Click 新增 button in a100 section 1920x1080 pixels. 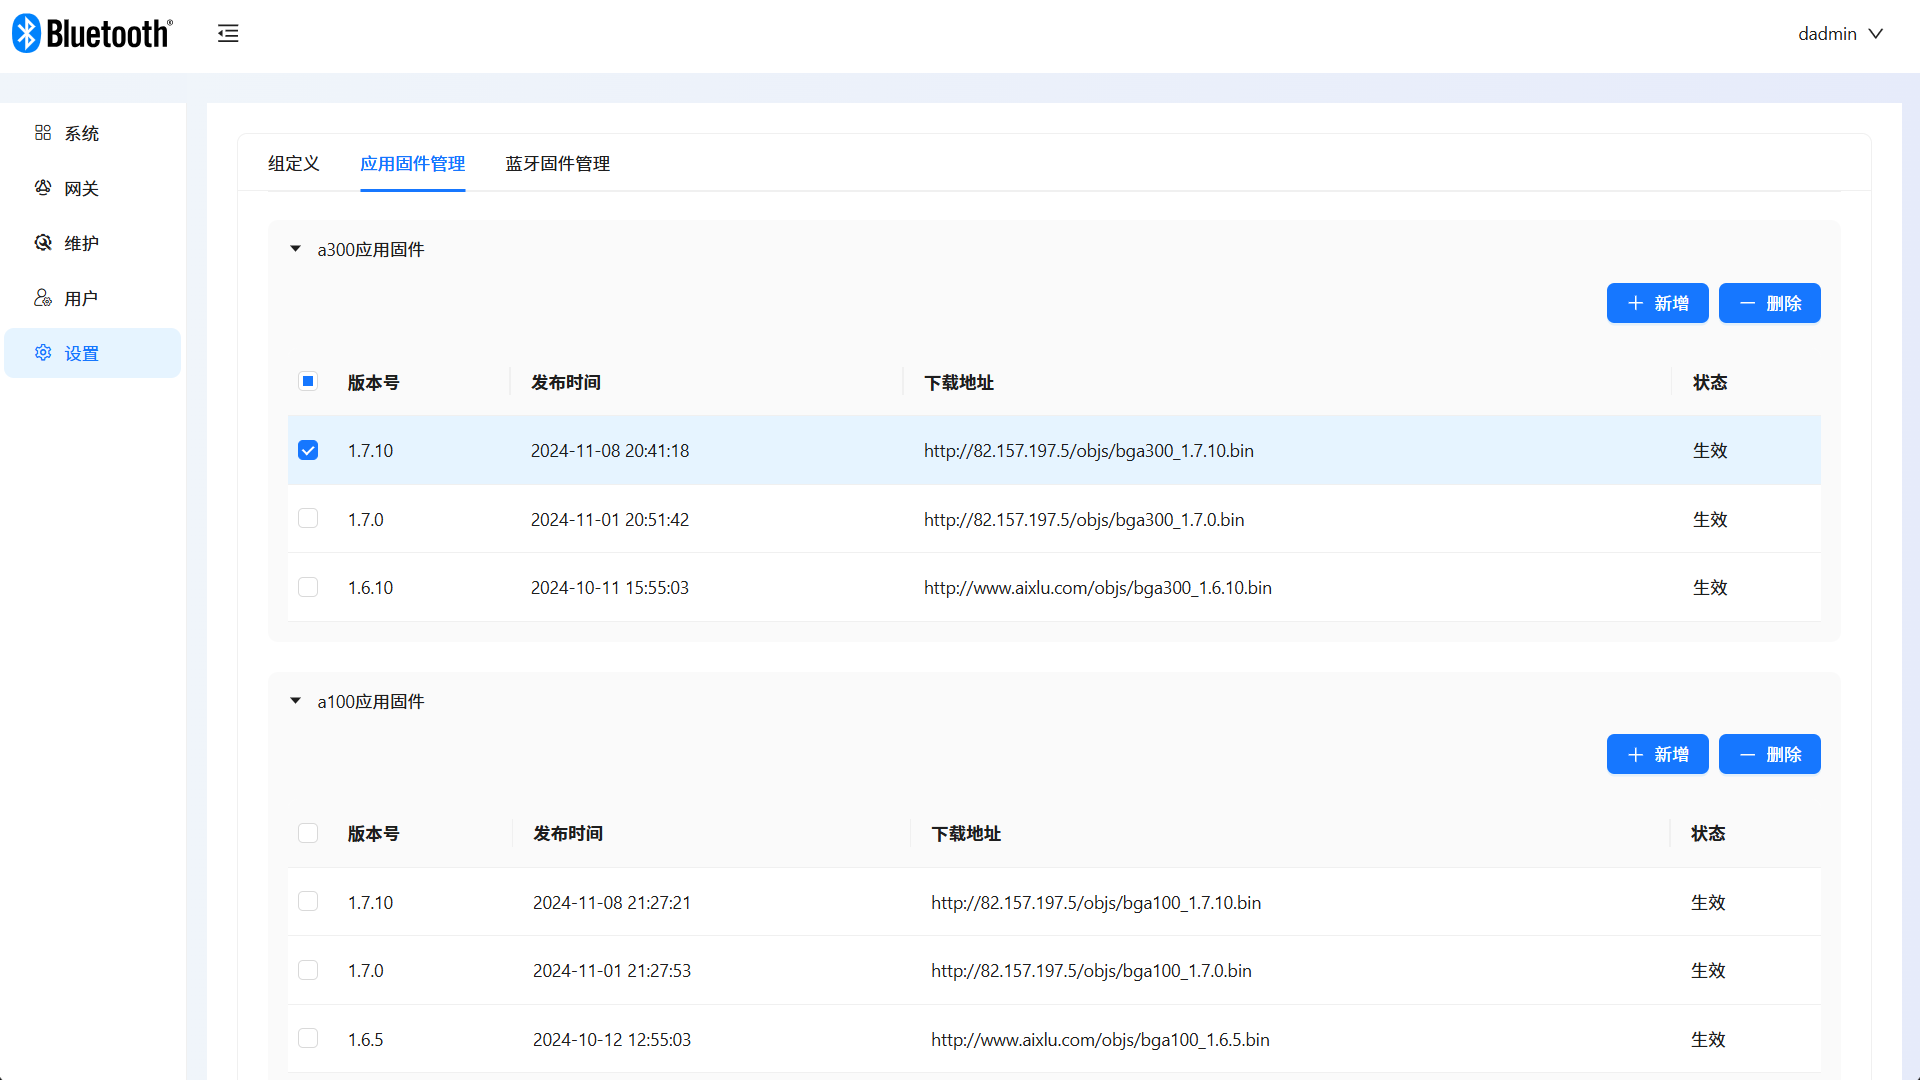click(x=1657, y=754)
